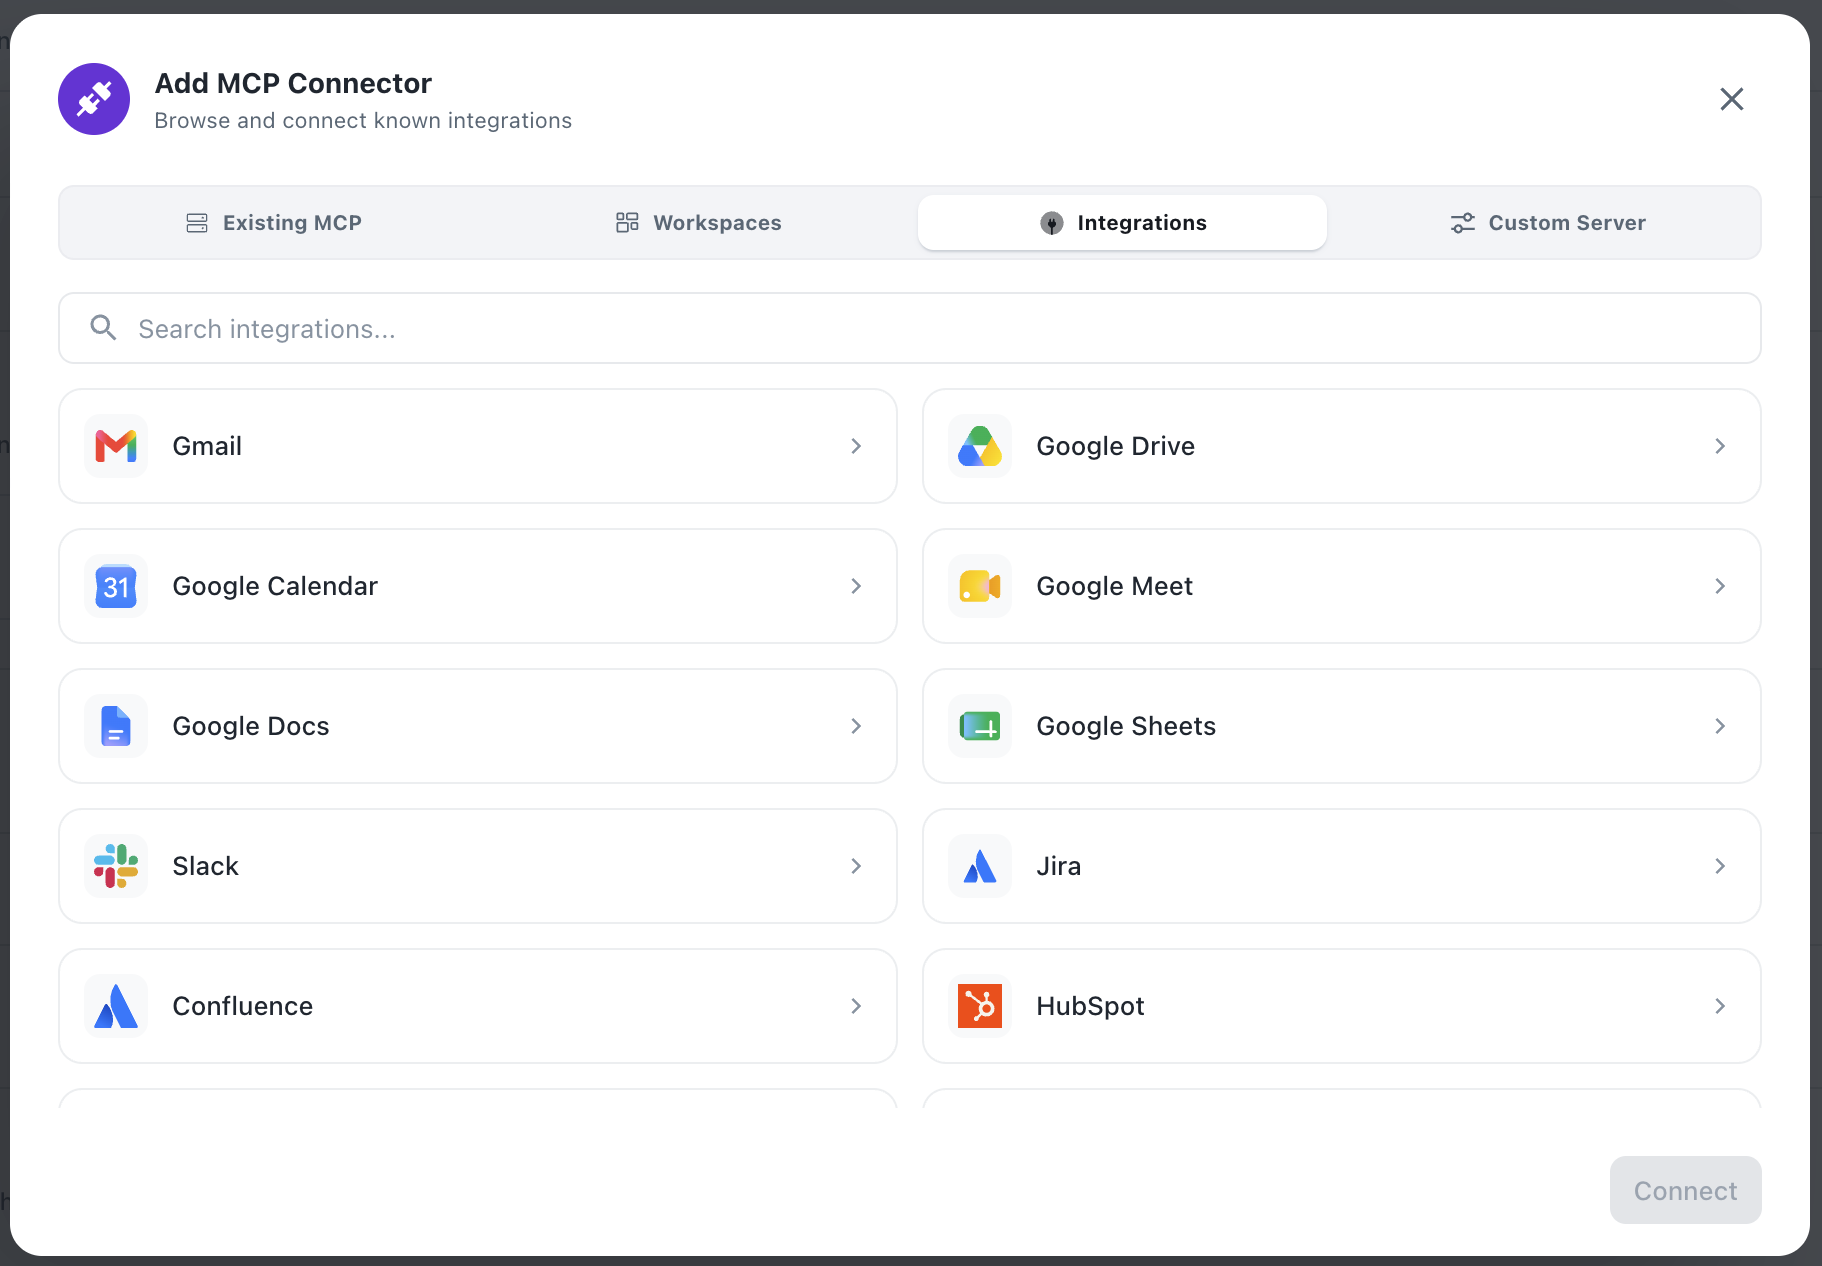Expand the Slack row chevron
The height and width of the screenshot is (1266, 1822).
(856, 866)
